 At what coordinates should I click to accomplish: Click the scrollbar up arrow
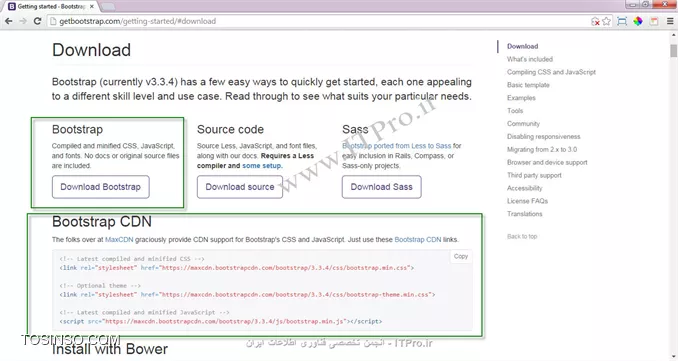[x=673, y=36]
